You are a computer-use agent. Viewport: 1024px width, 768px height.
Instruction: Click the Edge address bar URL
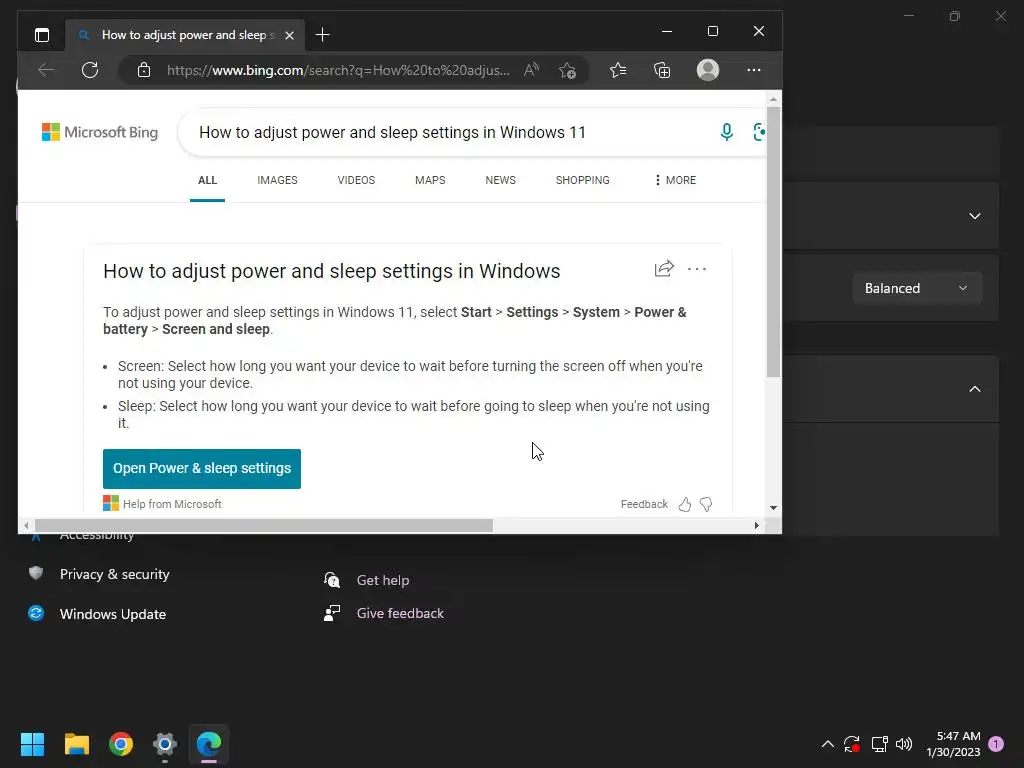[x=338, y=71]
